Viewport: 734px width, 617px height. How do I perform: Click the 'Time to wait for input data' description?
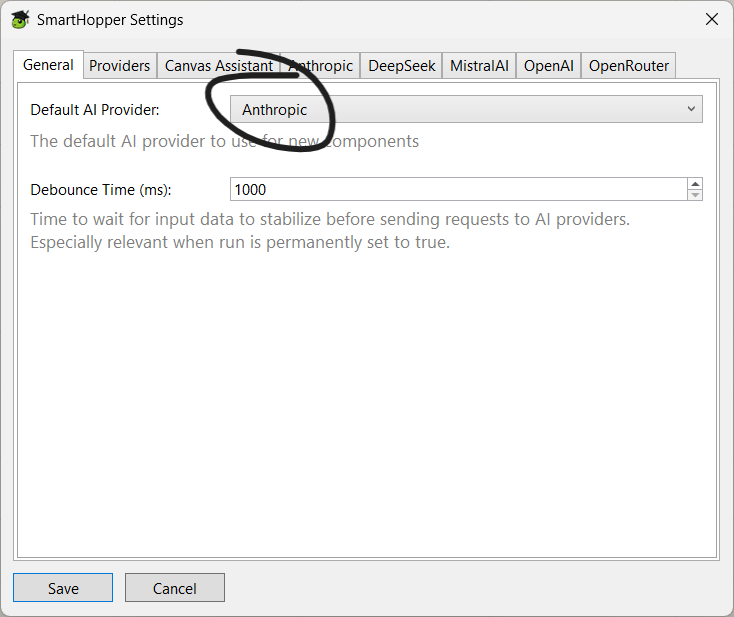click(330, 231)
